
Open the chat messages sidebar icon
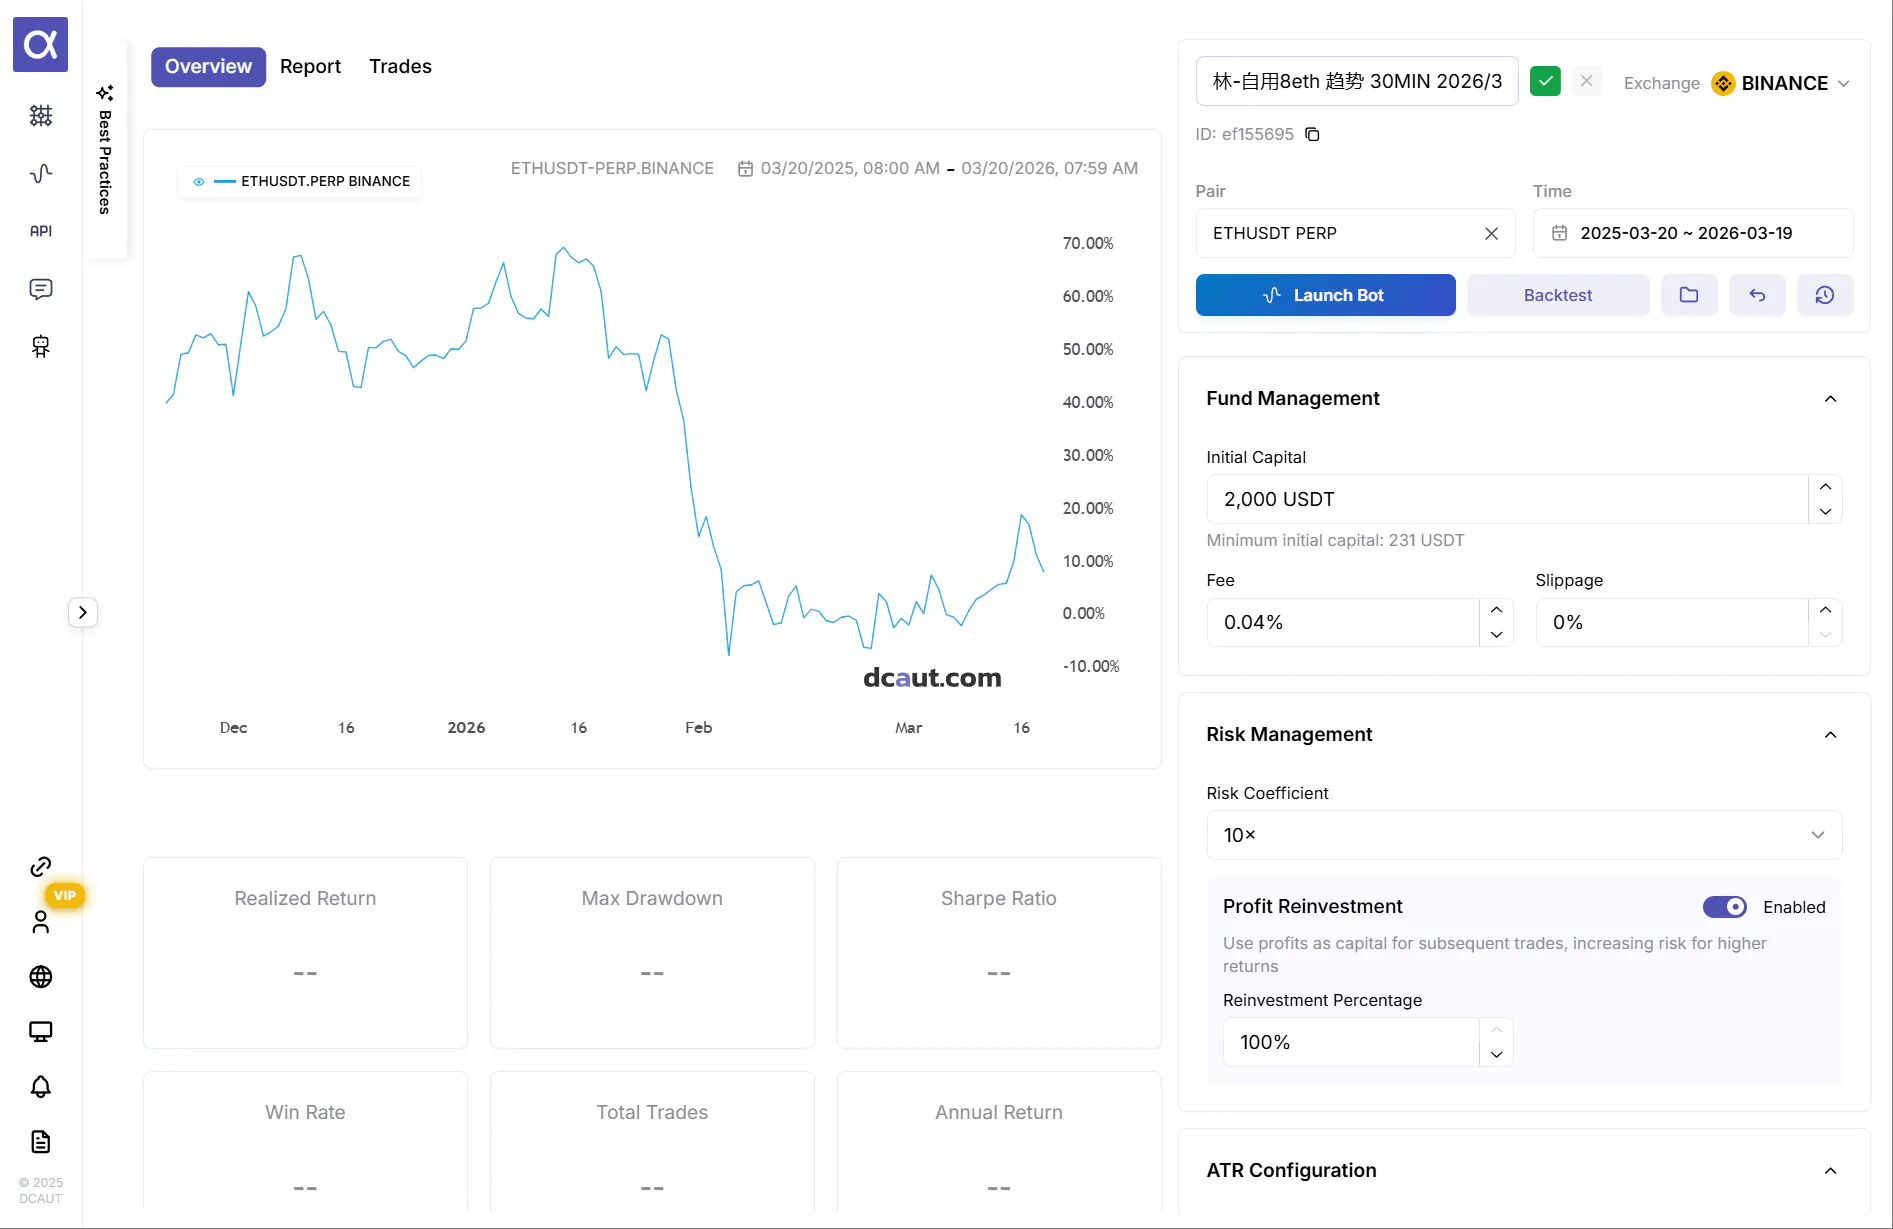pos(41,289)
